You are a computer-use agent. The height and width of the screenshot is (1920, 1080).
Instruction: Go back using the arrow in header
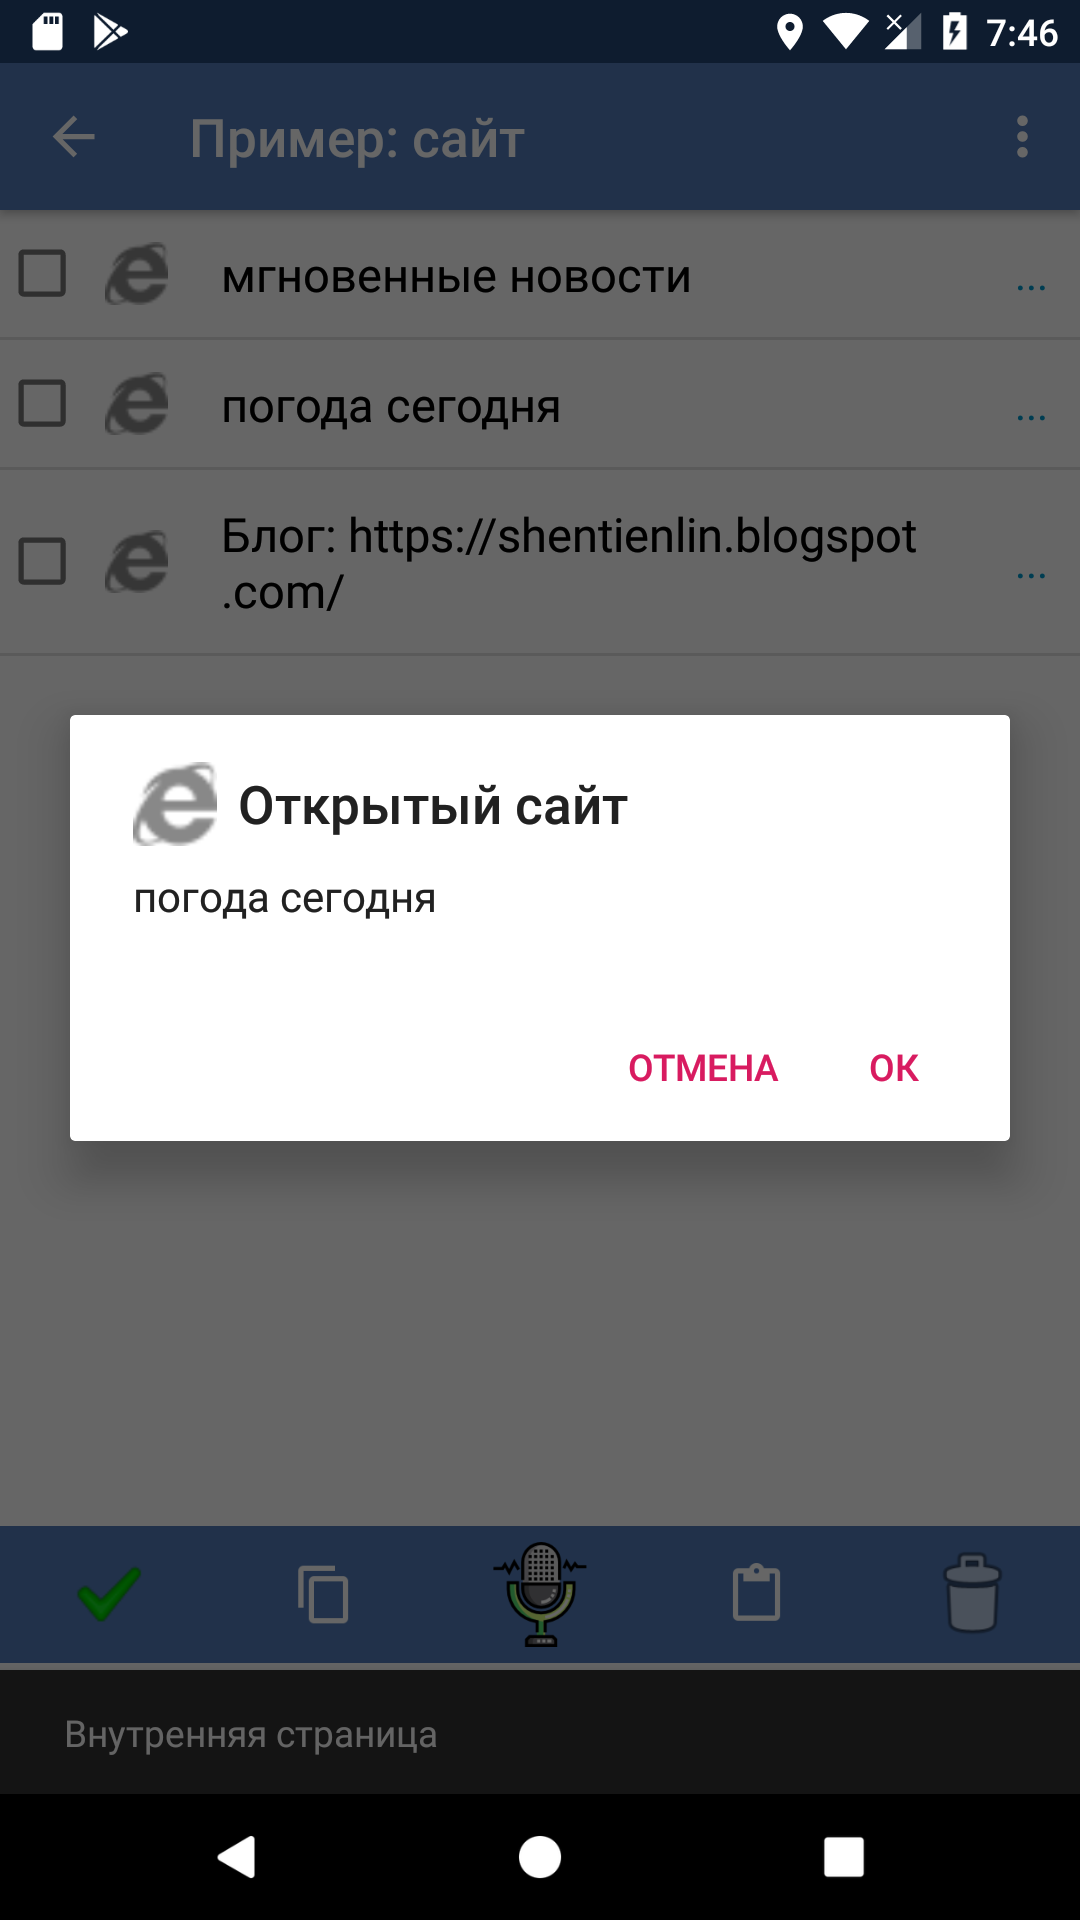click(74, 137)
